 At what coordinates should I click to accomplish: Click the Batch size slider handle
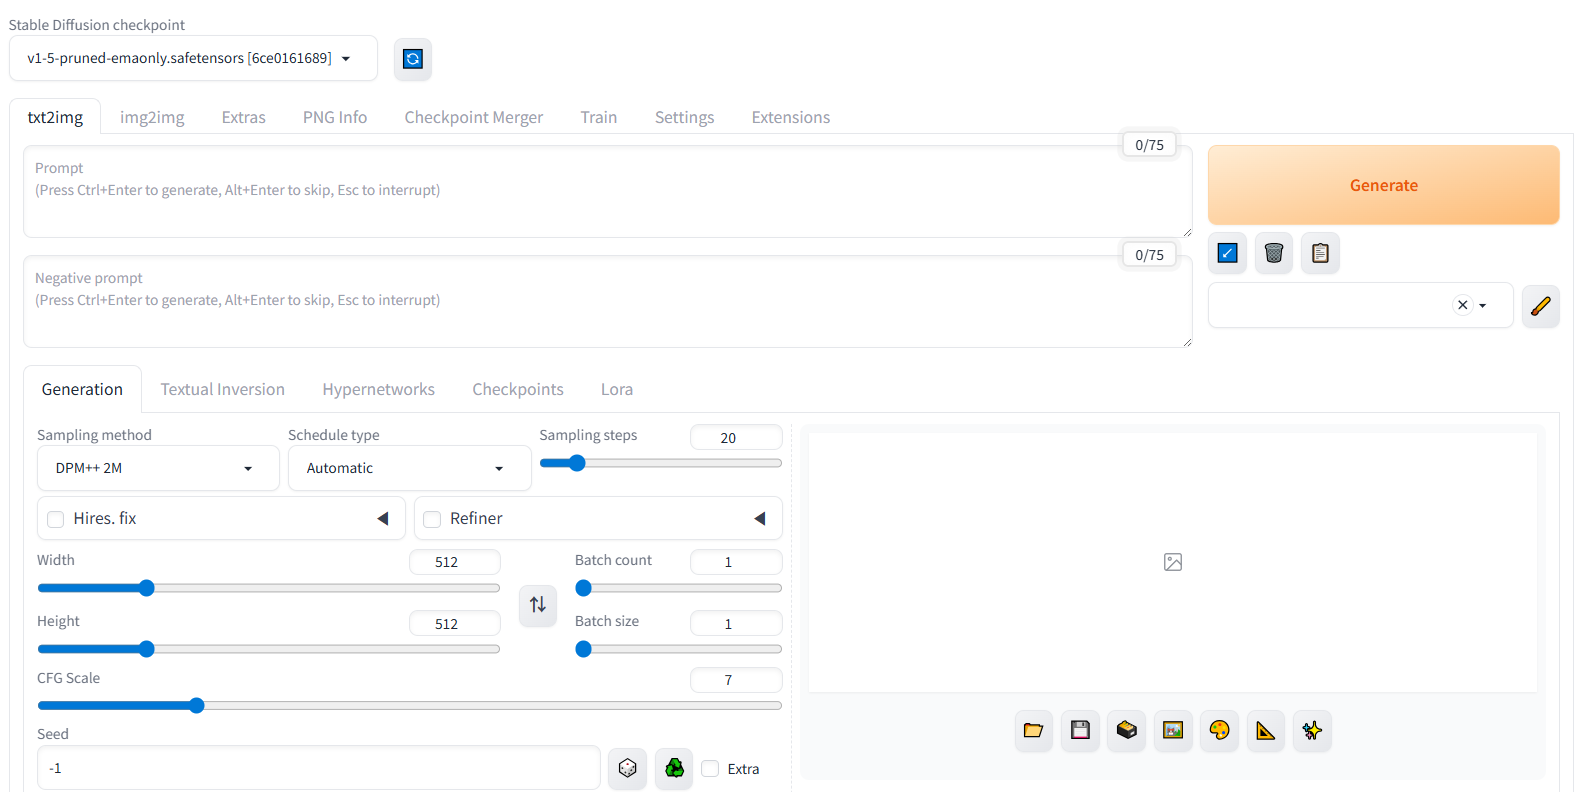click(x=584, y=649)
